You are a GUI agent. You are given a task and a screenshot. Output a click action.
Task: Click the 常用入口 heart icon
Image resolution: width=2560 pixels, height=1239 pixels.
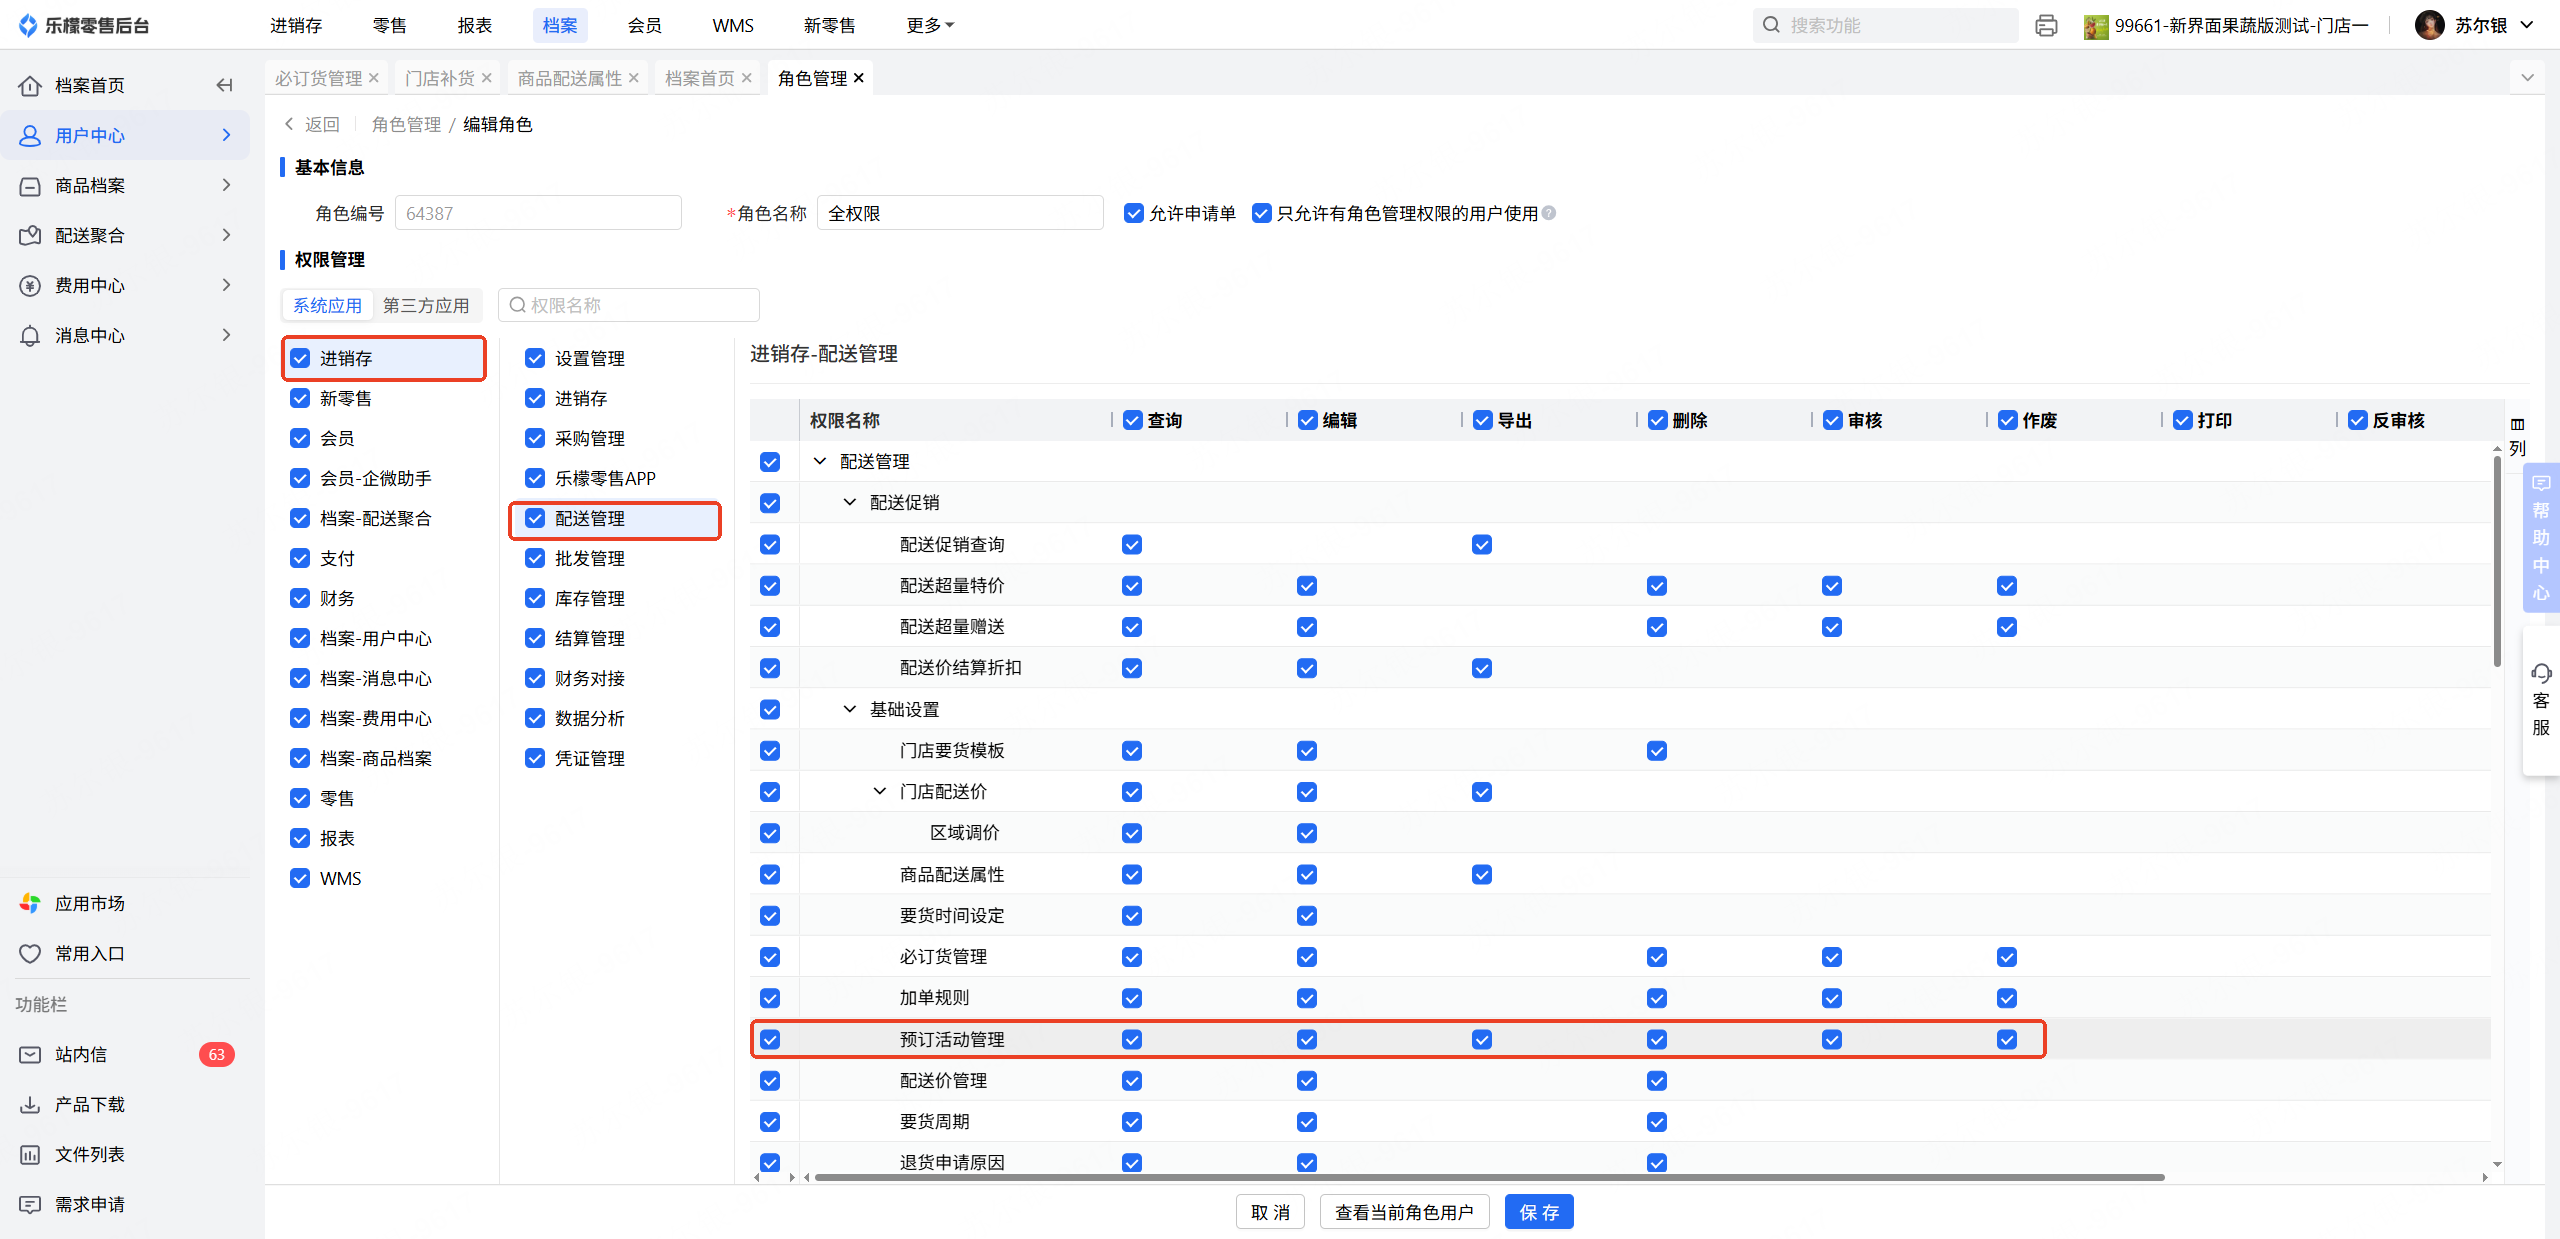click(x=31, y=953)
